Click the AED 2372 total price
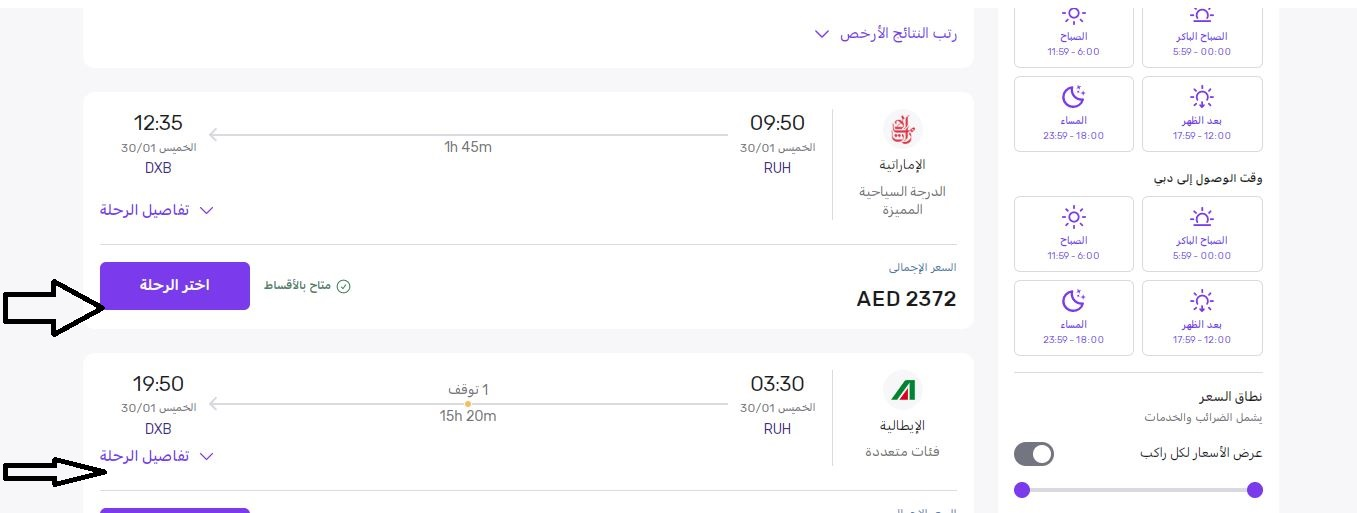 pyautogui.click(x=906, y=299)
